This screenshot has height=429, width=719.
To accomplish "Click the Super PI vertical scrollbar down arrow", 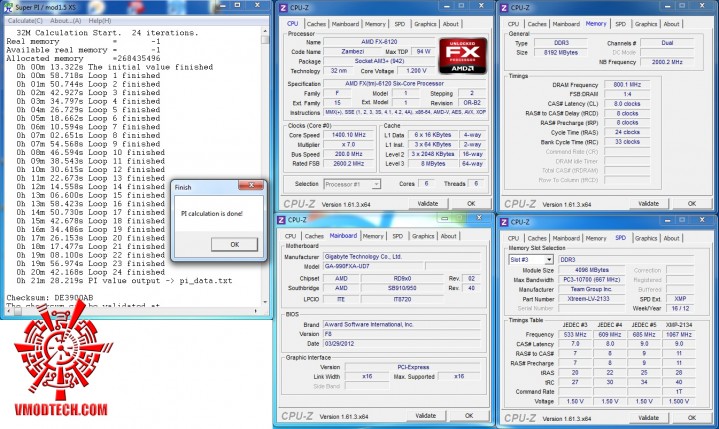I will tap(265, 302).
